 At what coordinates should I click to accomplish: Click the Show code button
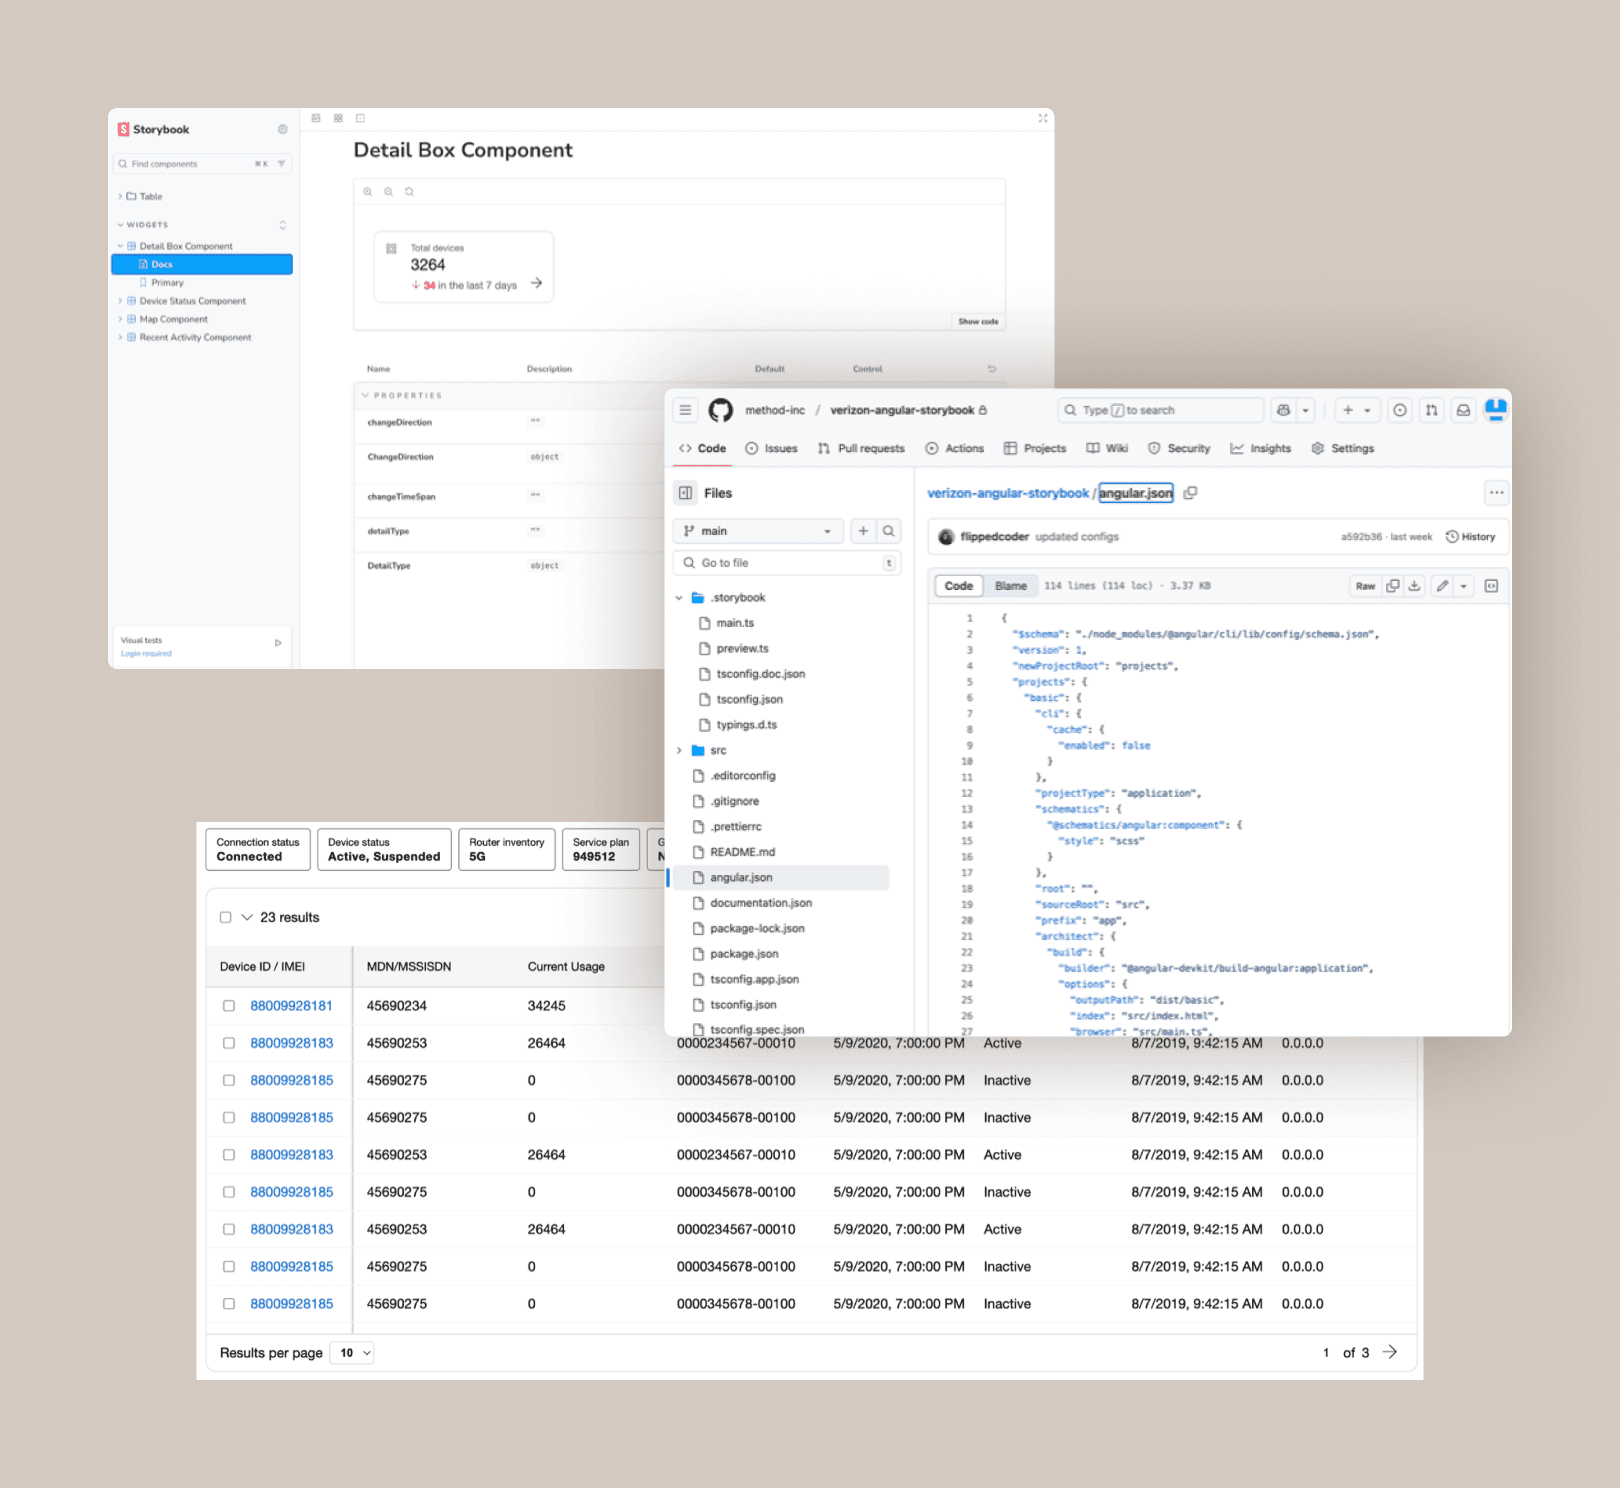pos(977,321)
